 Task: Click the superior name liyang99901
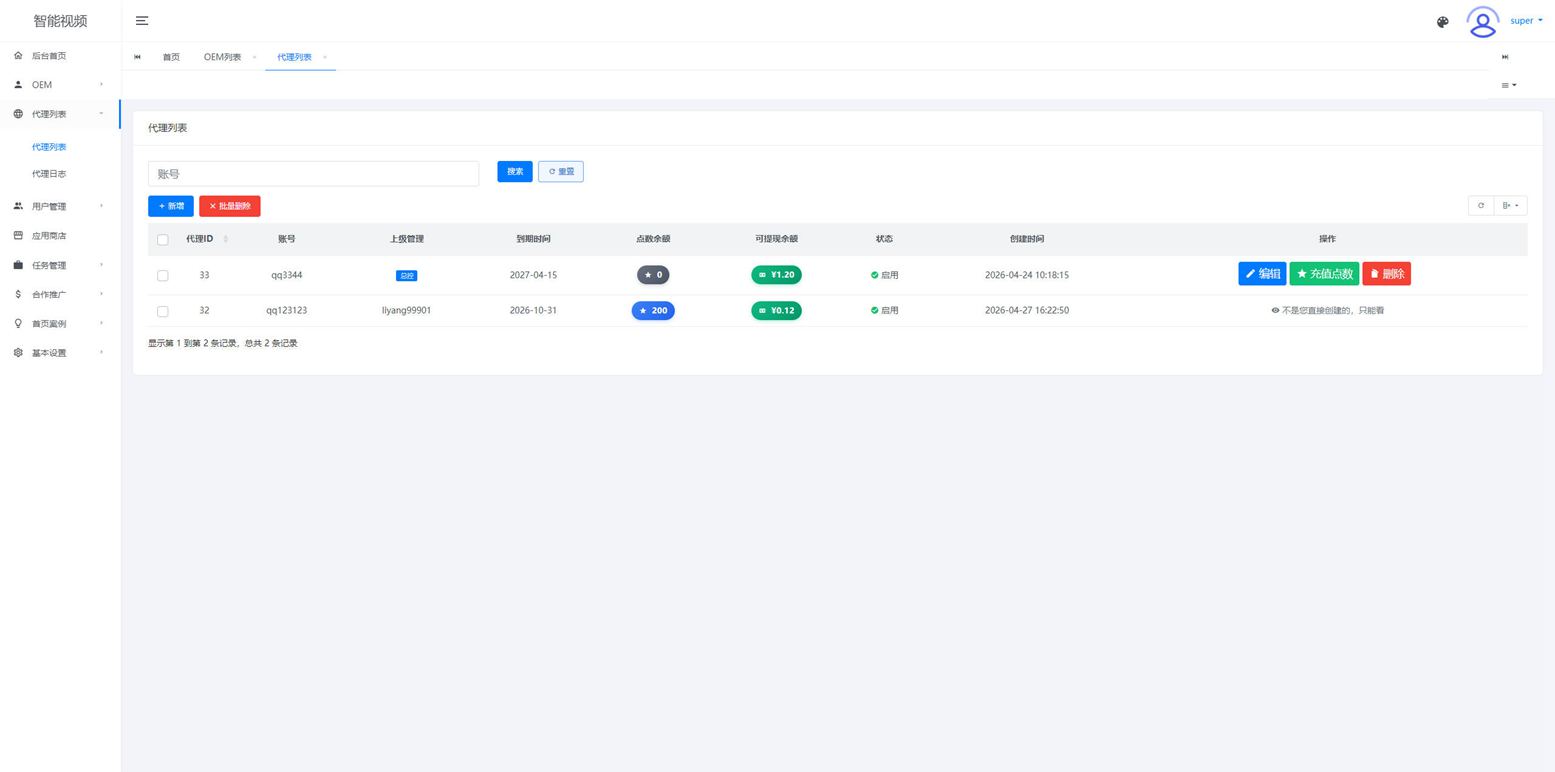(406, 311)
